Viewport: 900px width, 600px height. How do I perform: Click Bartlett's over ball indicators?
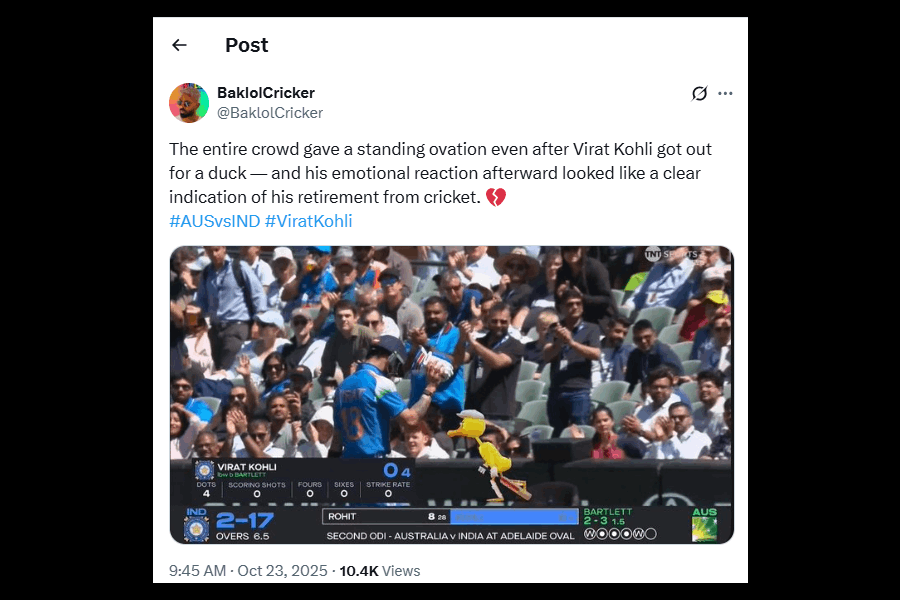[620, 534]
